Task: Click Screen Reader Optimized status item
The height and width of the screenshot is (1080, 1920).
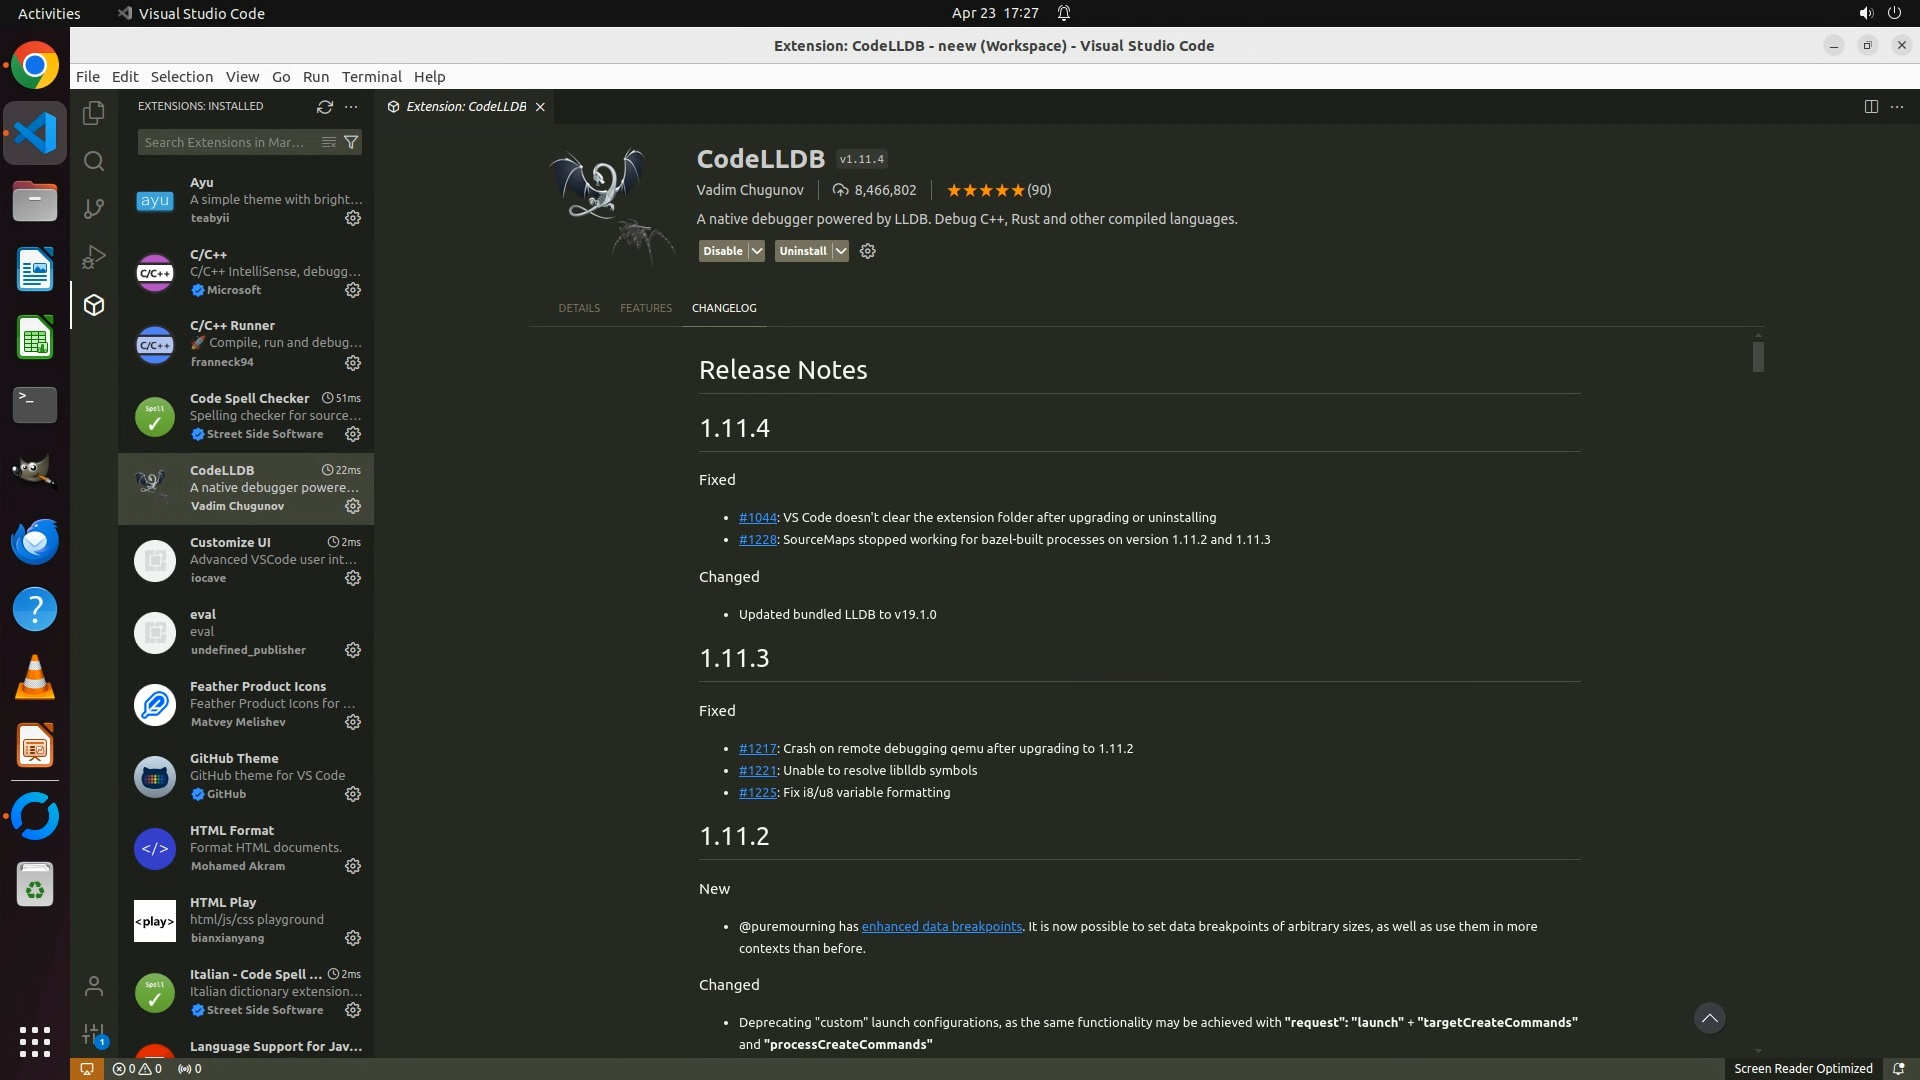Action: click(1802, 1068)
